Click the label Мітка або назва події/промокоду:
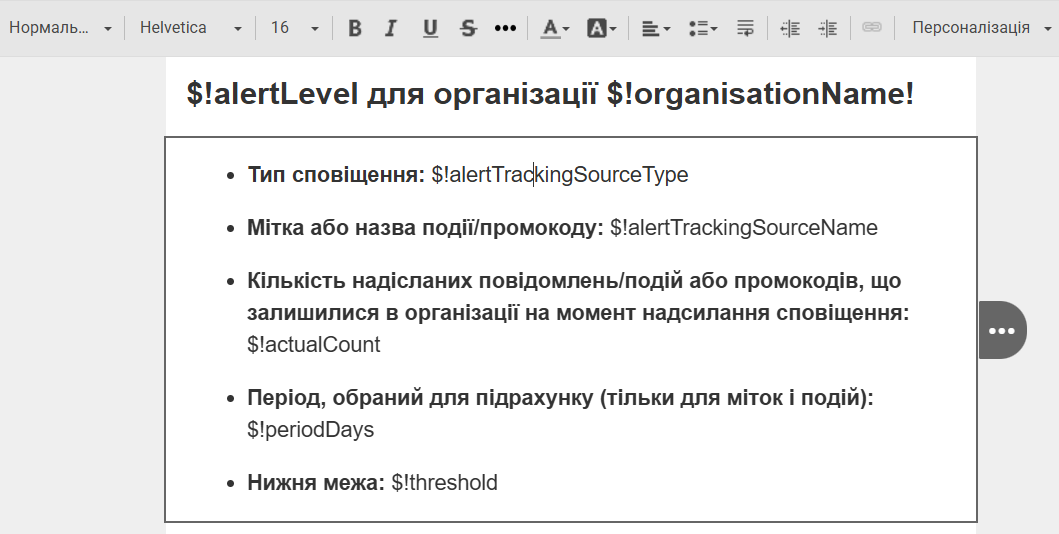The width and height of the screenshot is (1059, 534). coord(425,228)
